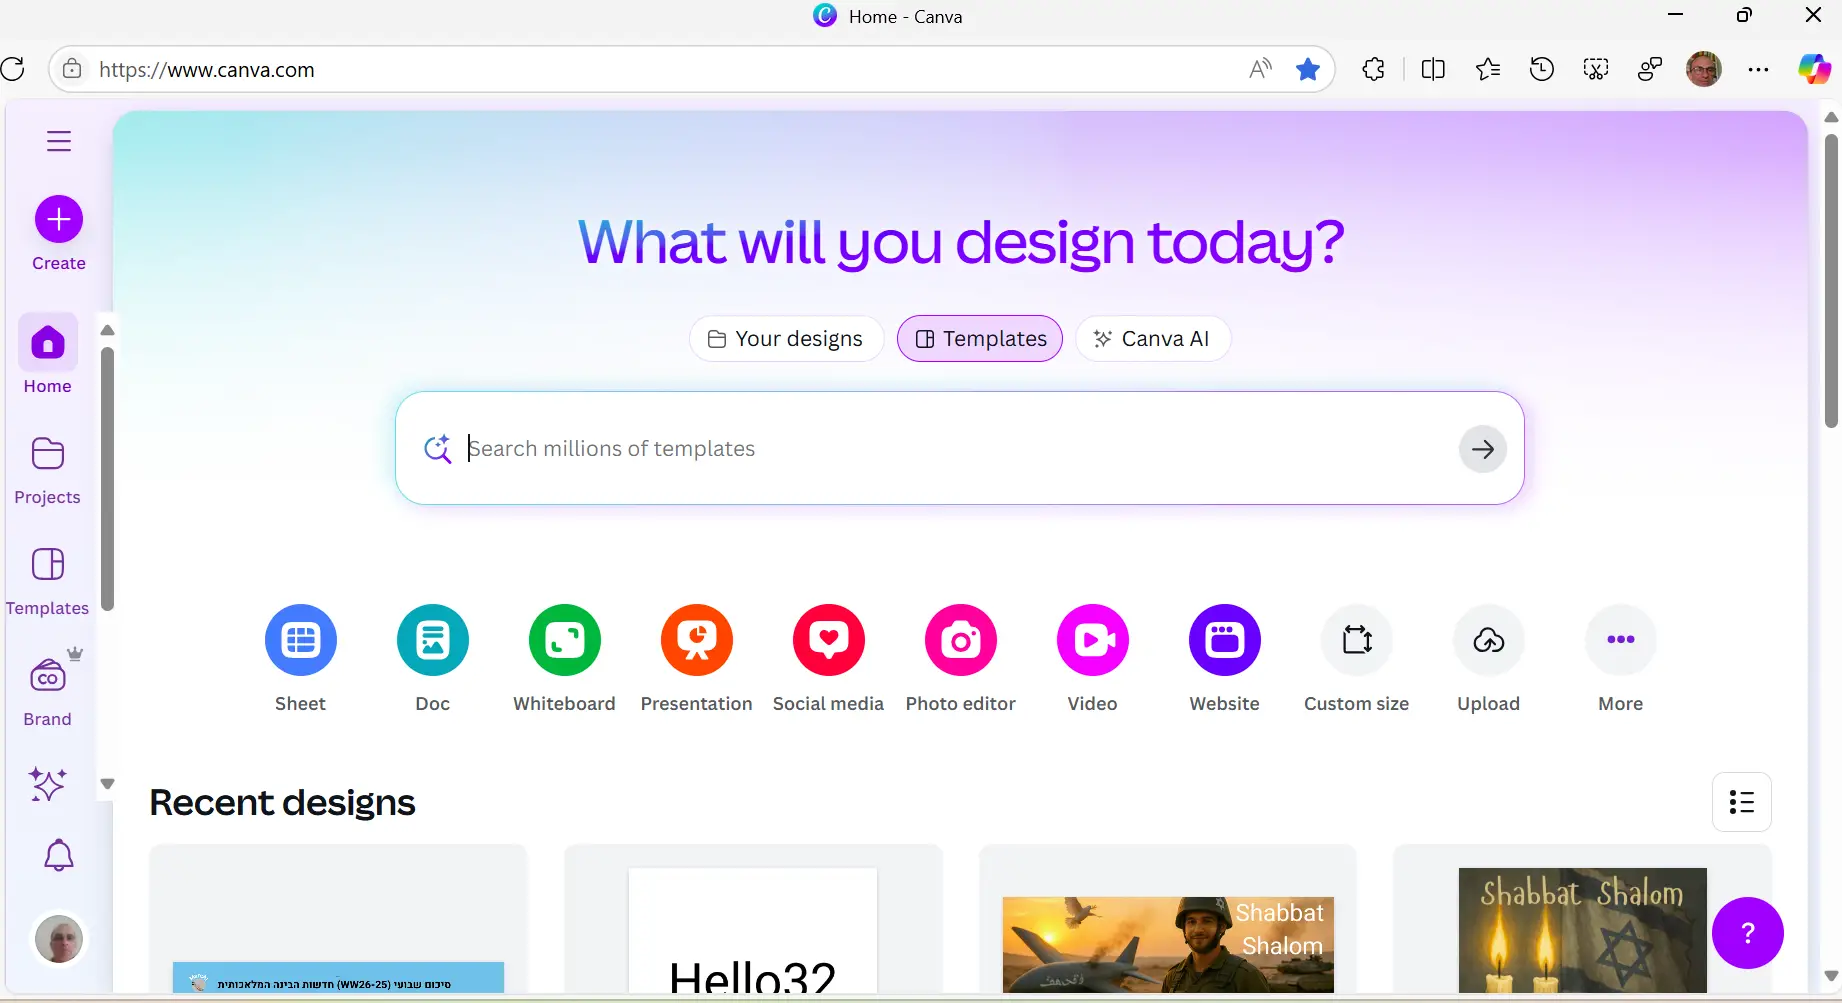1842x1003 pixels.
Task: Click the browser address bar URL
Action: 207,70
